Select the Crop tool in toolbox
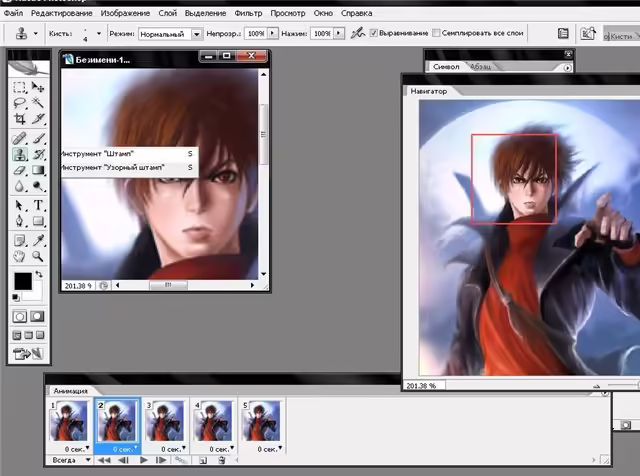Image resolution: width=640 pixels, height=476 pixels. 19,119
